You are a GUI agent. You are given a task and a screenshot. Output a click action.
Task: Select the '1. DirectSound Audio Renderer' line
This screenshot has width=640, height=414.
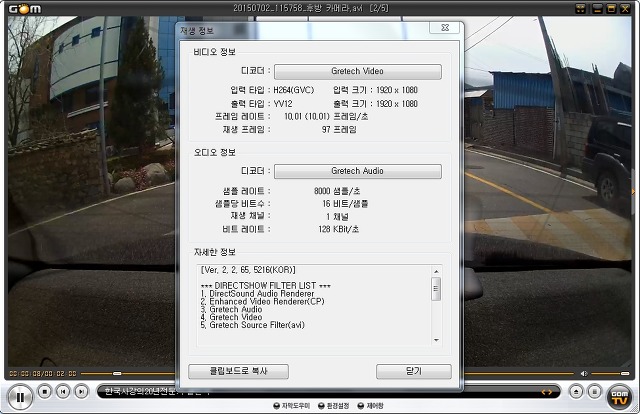(x=258, y=294)
